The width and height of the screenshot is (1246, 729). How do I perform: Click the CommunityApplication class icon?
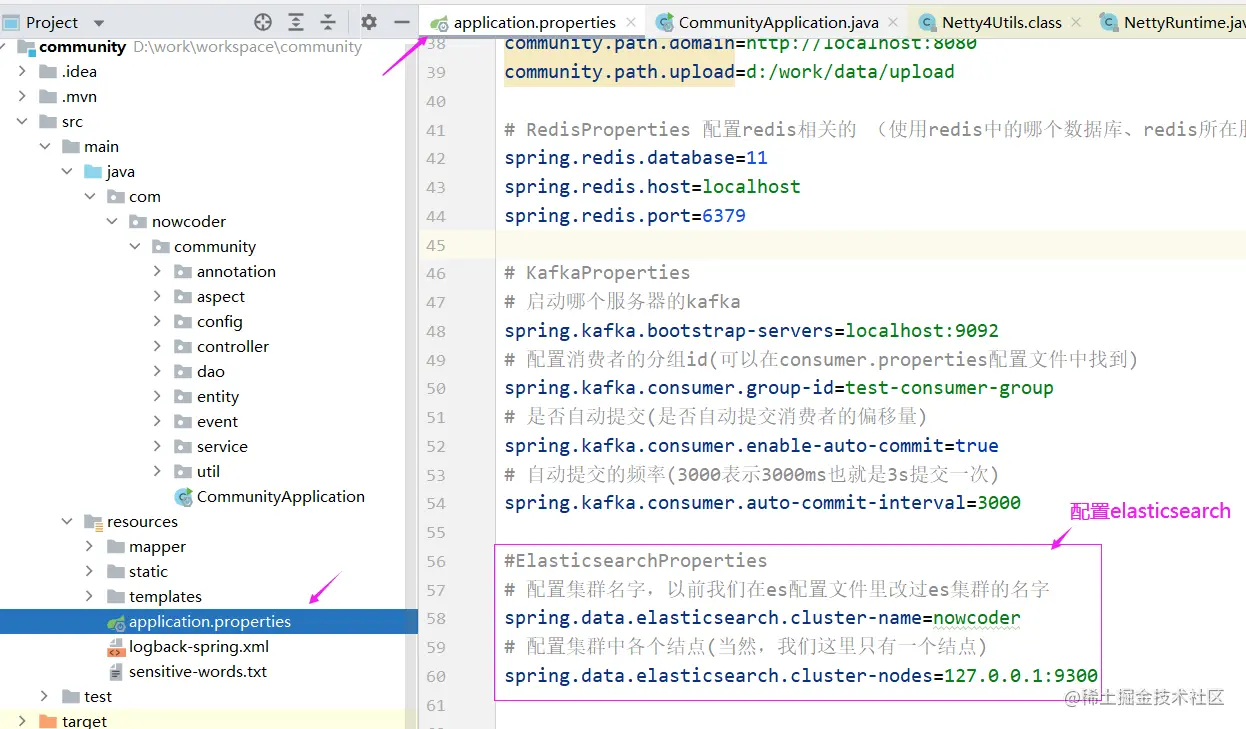point(183,497)
